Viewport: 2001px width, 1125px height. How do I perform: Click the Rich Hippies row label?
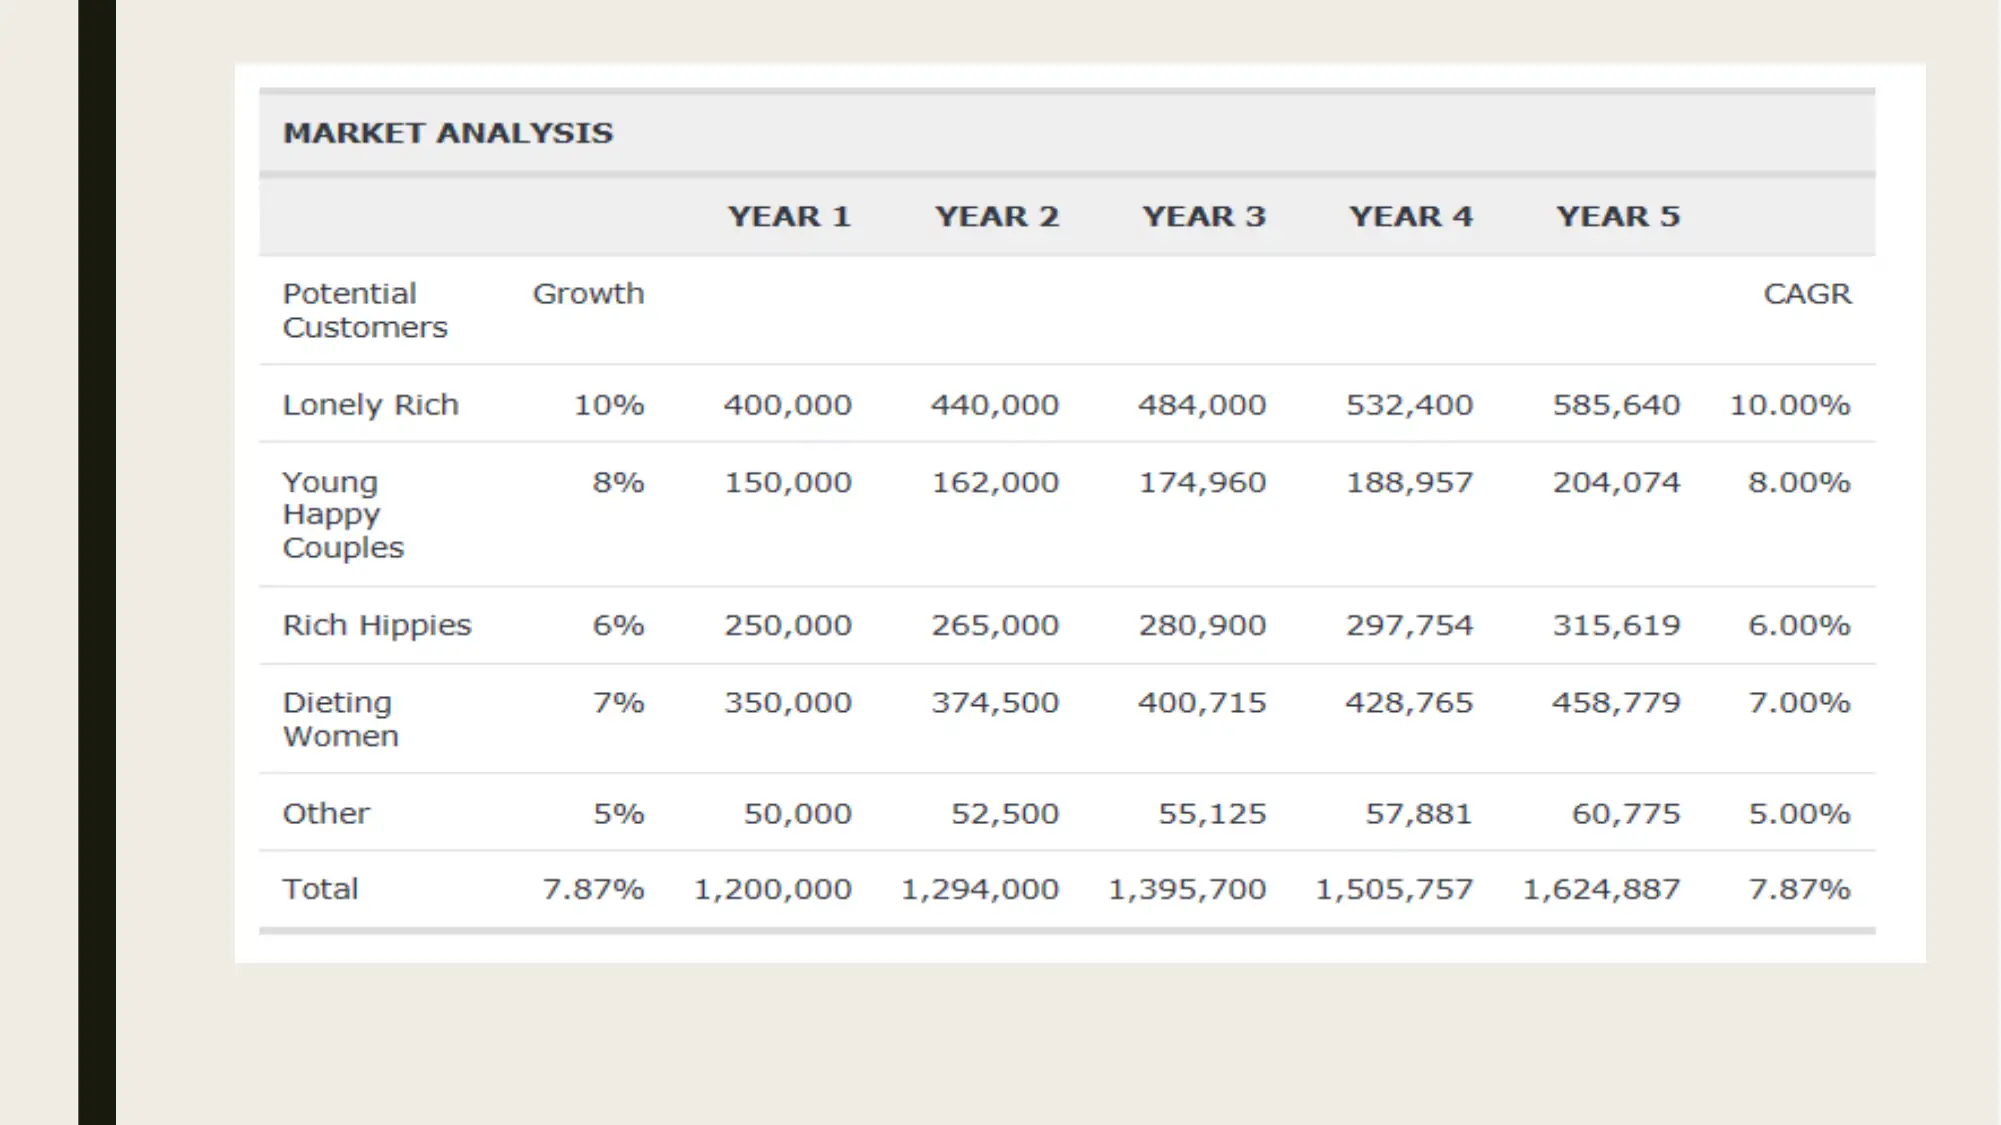[x=377, y=625]
